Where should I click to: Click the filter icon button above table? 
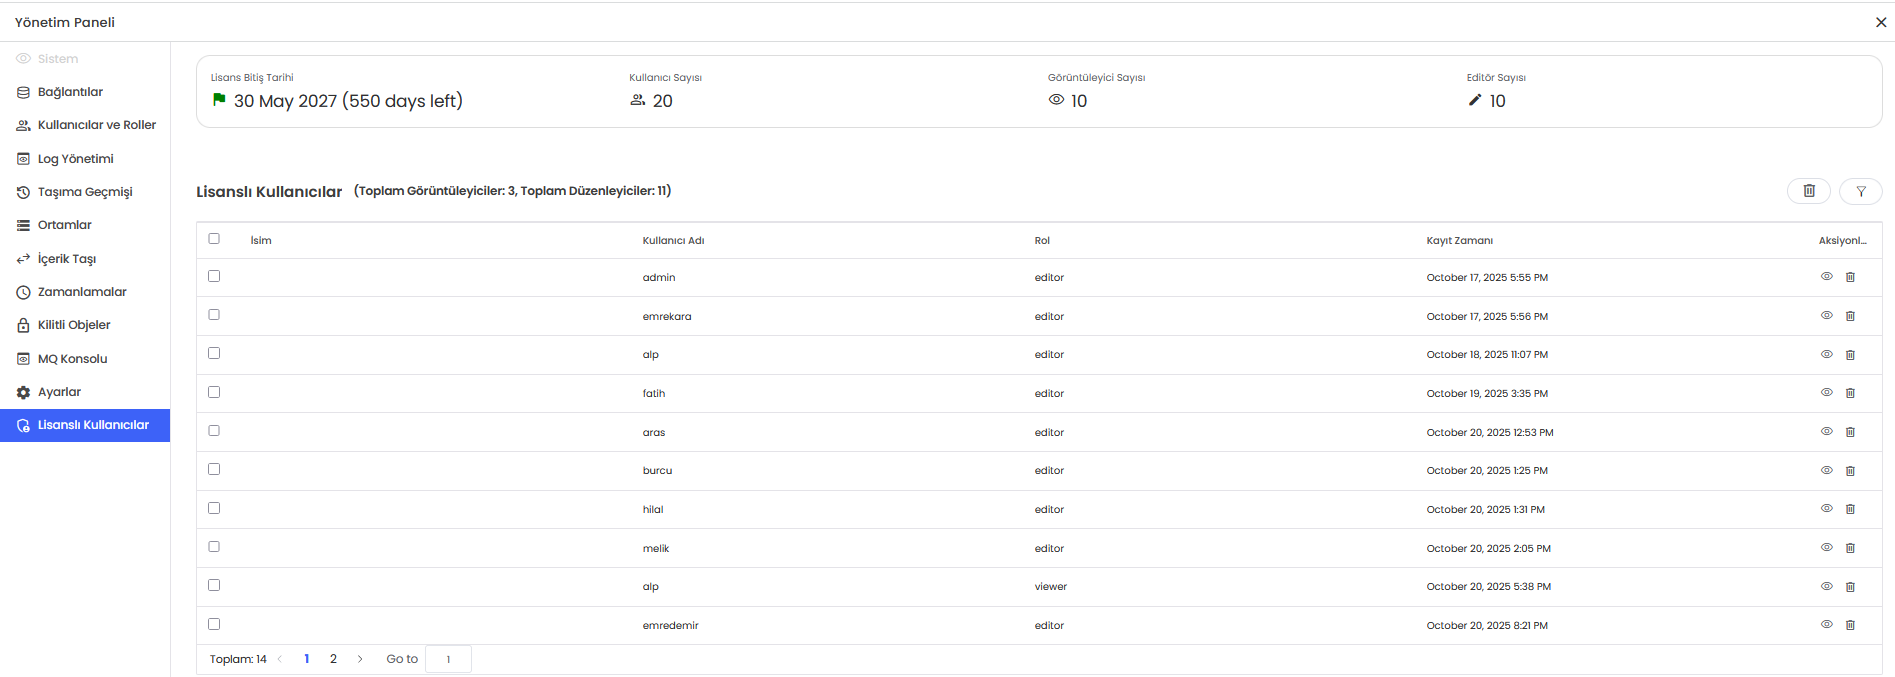tap(1860, 191)
